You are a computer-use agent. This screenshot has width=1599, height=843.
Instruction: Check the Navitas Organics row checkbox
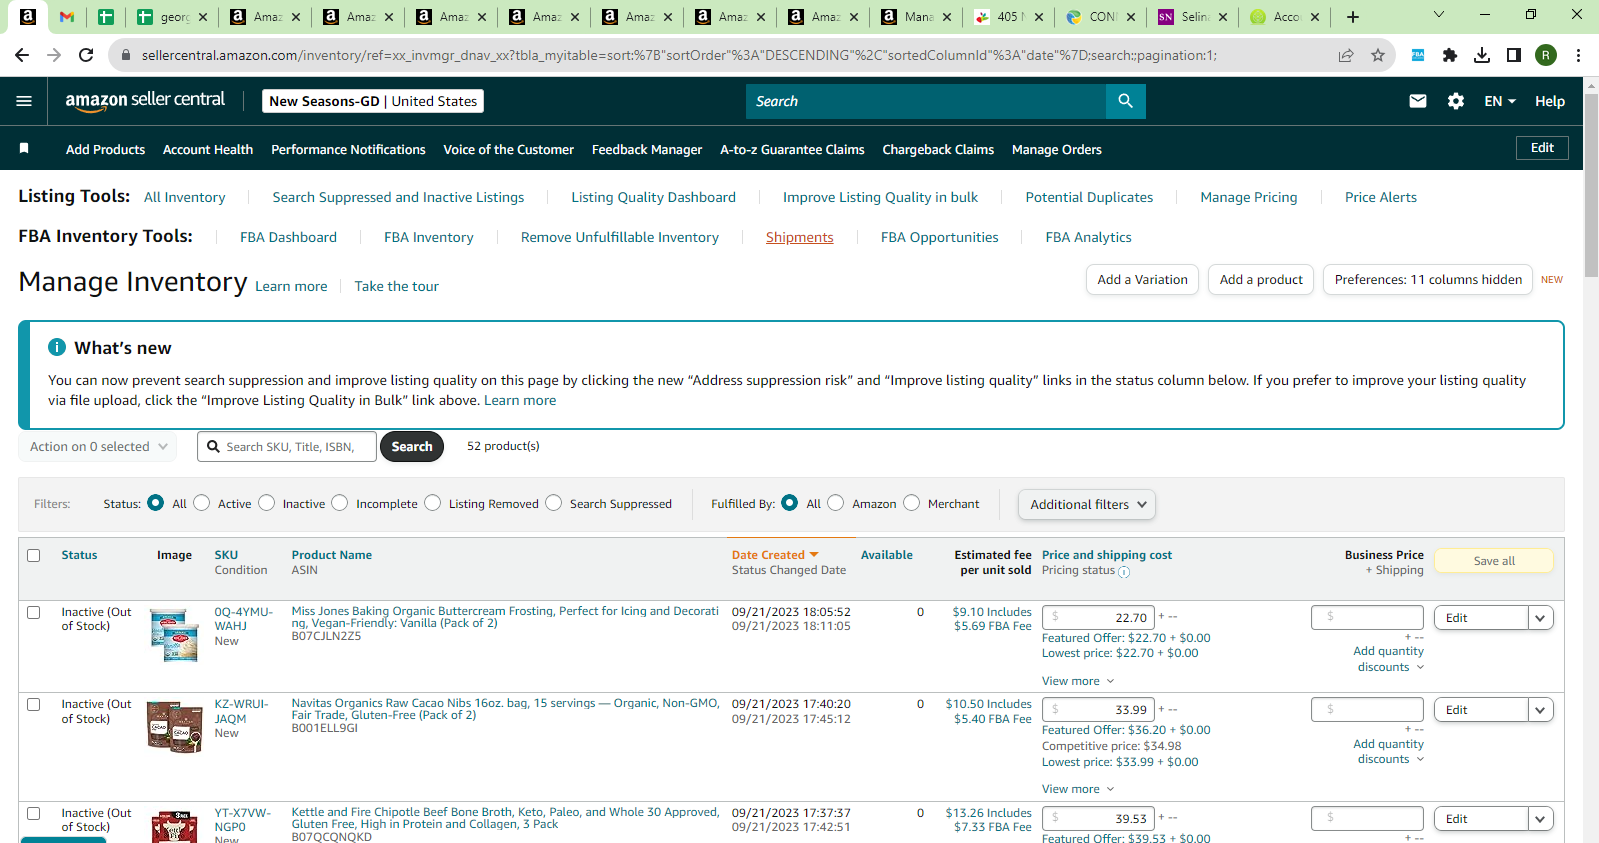coord(34,704)
